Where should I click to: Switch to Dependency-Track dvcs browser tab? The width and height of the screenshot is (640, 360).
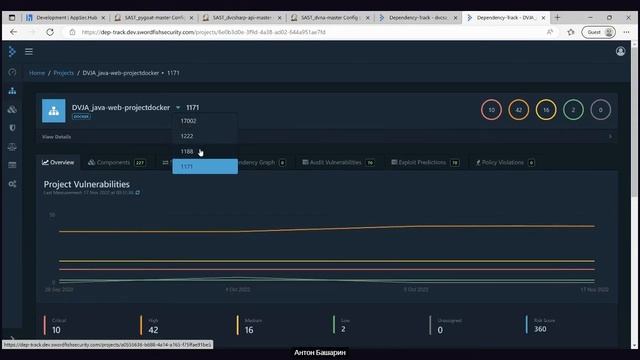tap(419, 18)
